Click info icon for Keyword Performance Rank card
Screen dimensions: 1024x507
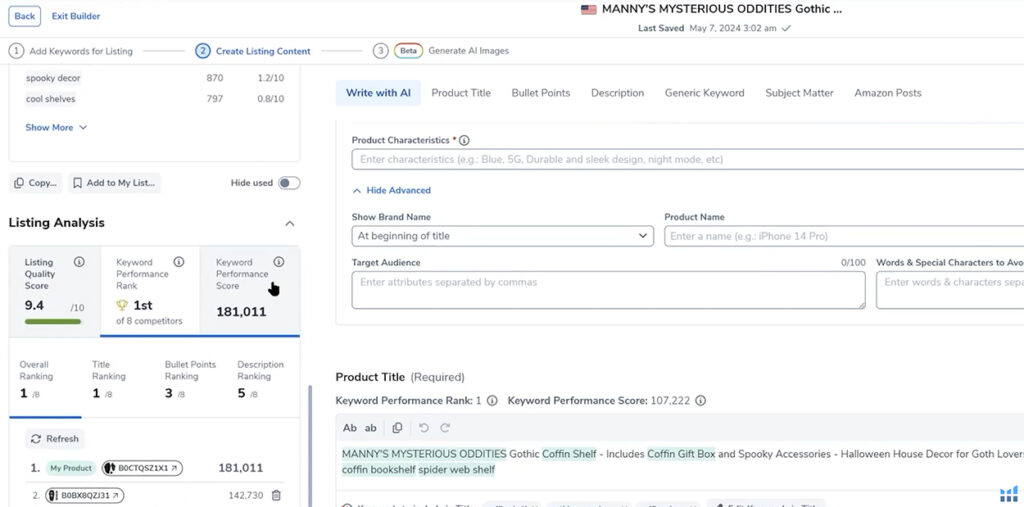[179, 262]
